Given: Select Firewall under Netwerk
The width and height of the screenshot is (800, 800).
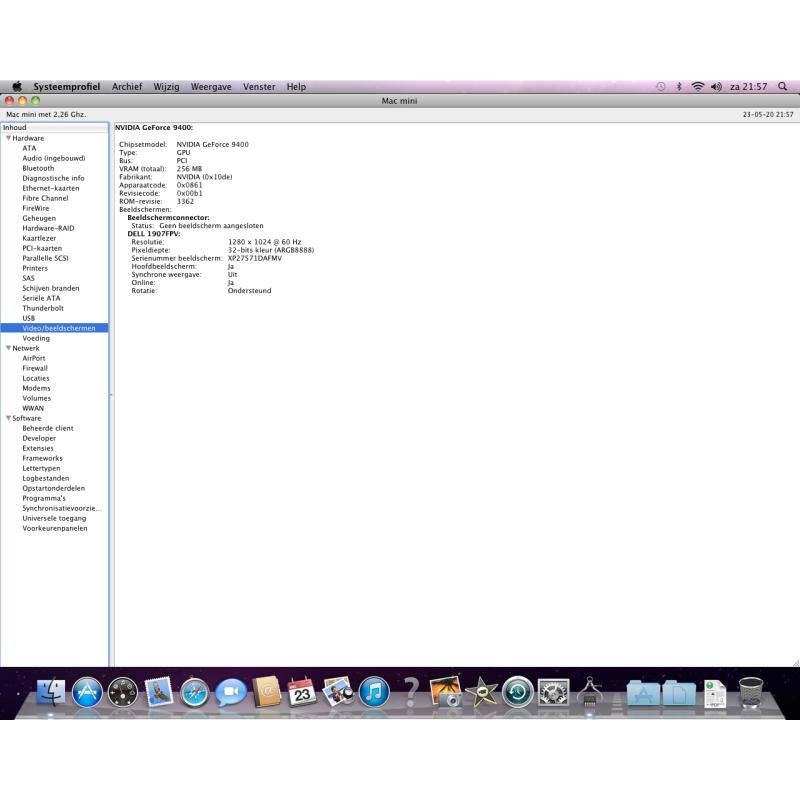Looking at the screenshot, I should coord(35,368).
